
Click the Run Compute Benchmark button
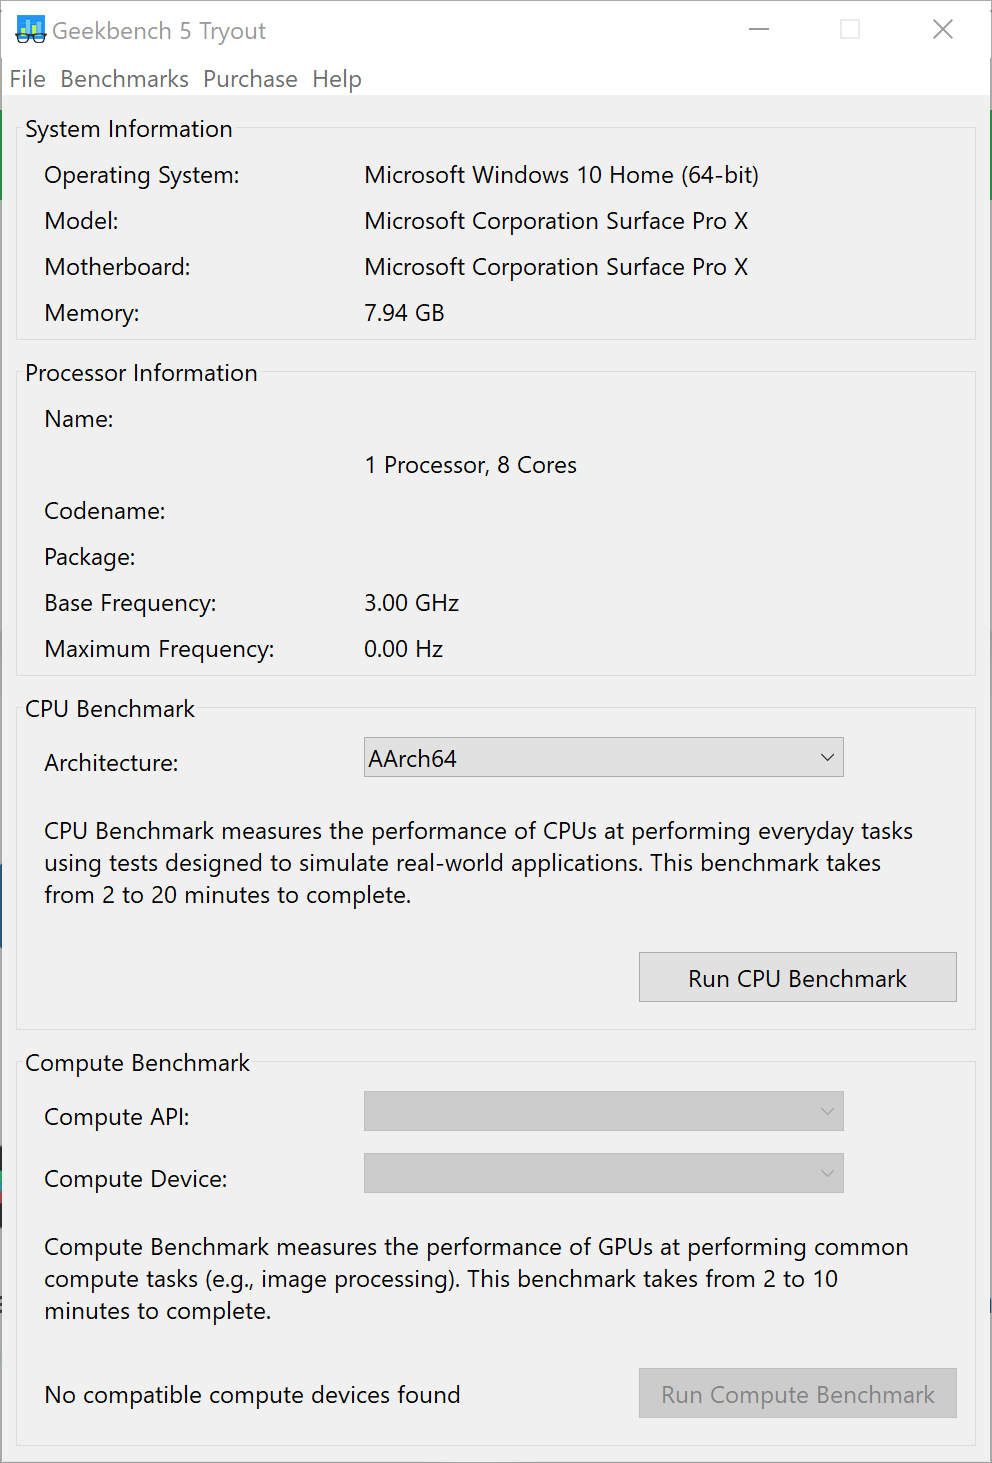point(797,1394)
